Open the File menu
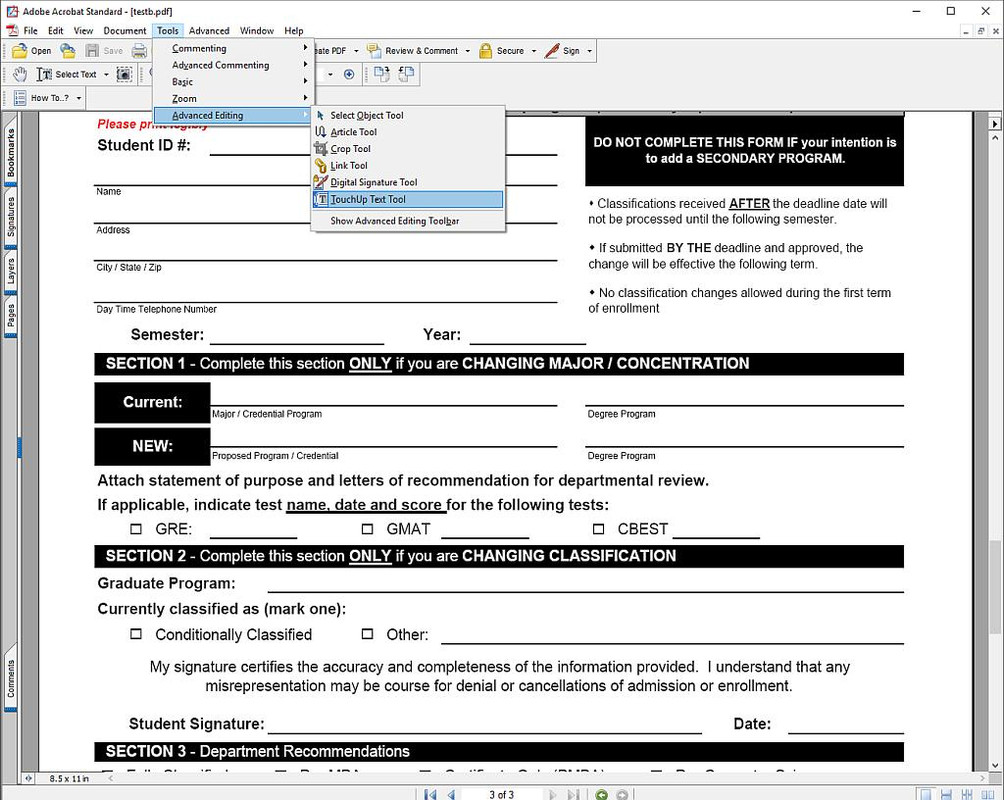 point(30,31)
